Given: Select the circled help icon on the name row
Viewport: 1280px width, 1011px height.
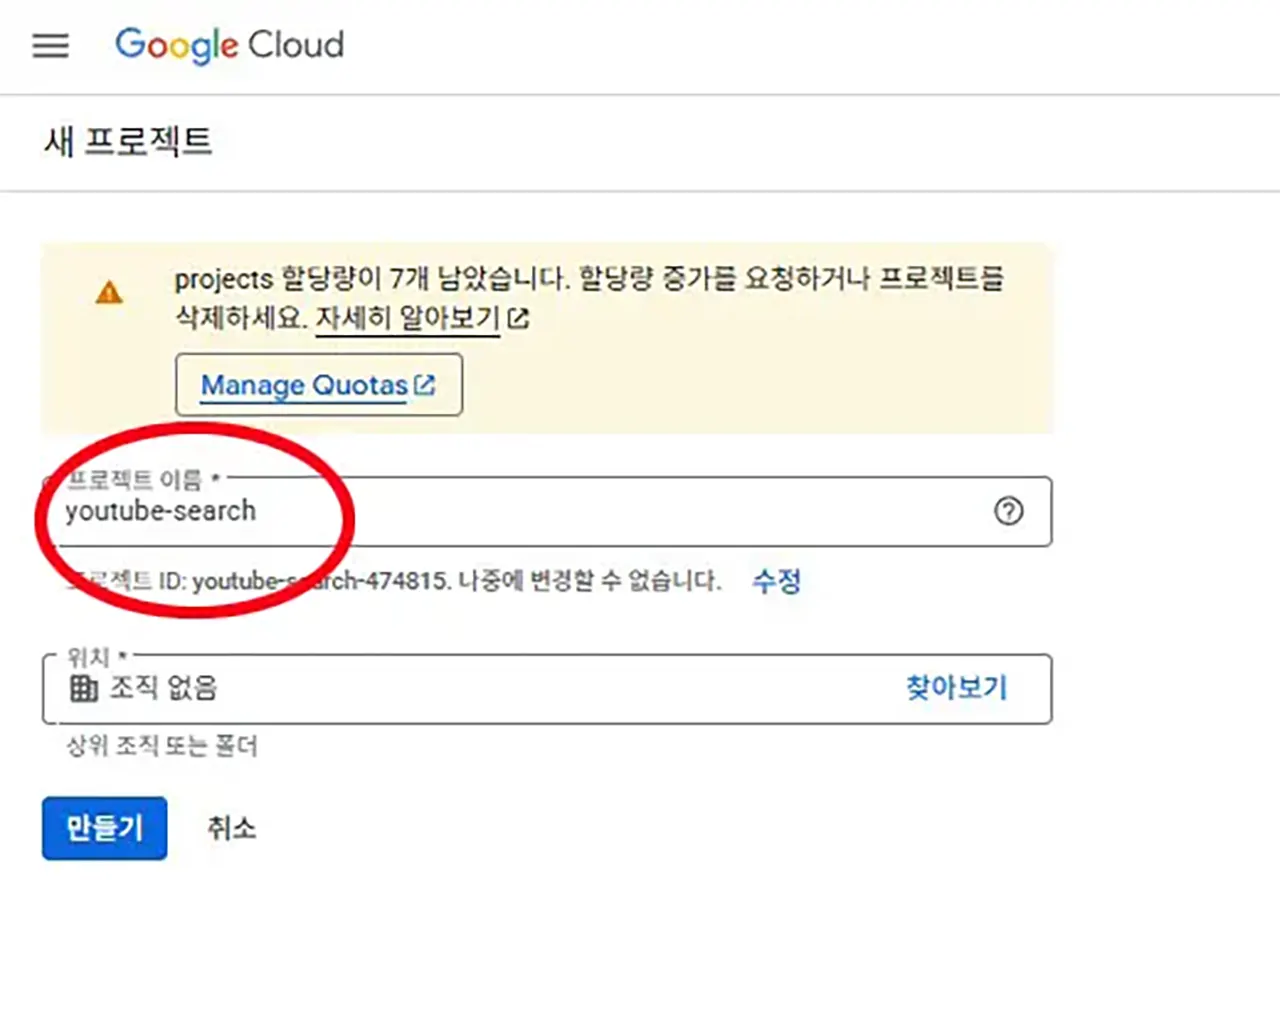Looking at the screenshot, I should point(1010,512).
